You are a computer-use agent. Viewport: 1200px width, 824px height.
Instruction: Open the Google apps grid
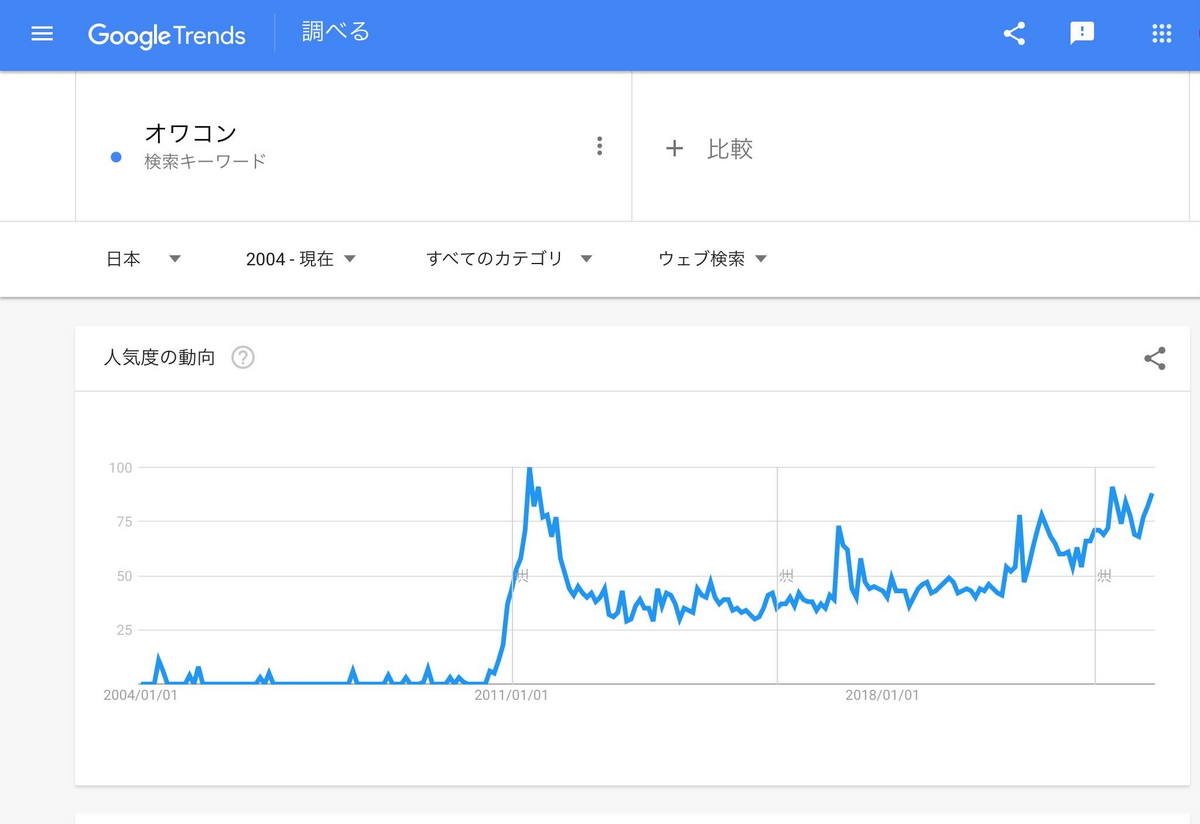pyautogui.click(x=1161, y=34)
